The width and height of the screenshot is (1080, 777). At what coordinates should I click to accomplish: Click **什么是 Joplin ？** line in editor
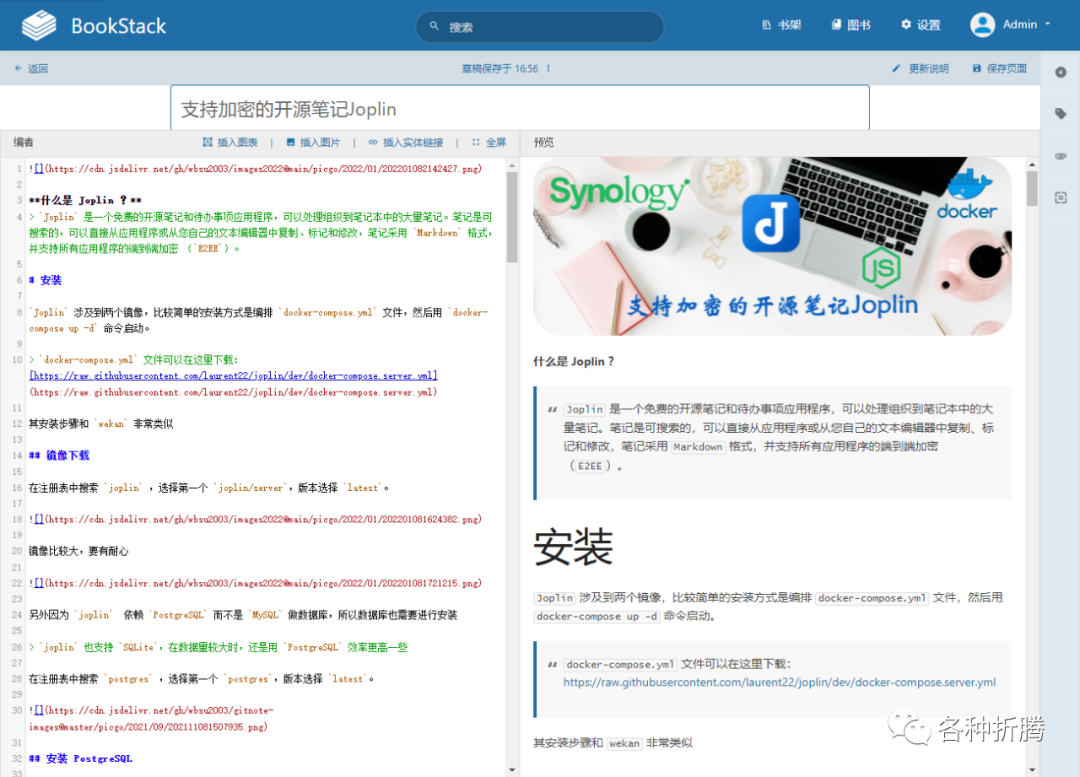85,200
